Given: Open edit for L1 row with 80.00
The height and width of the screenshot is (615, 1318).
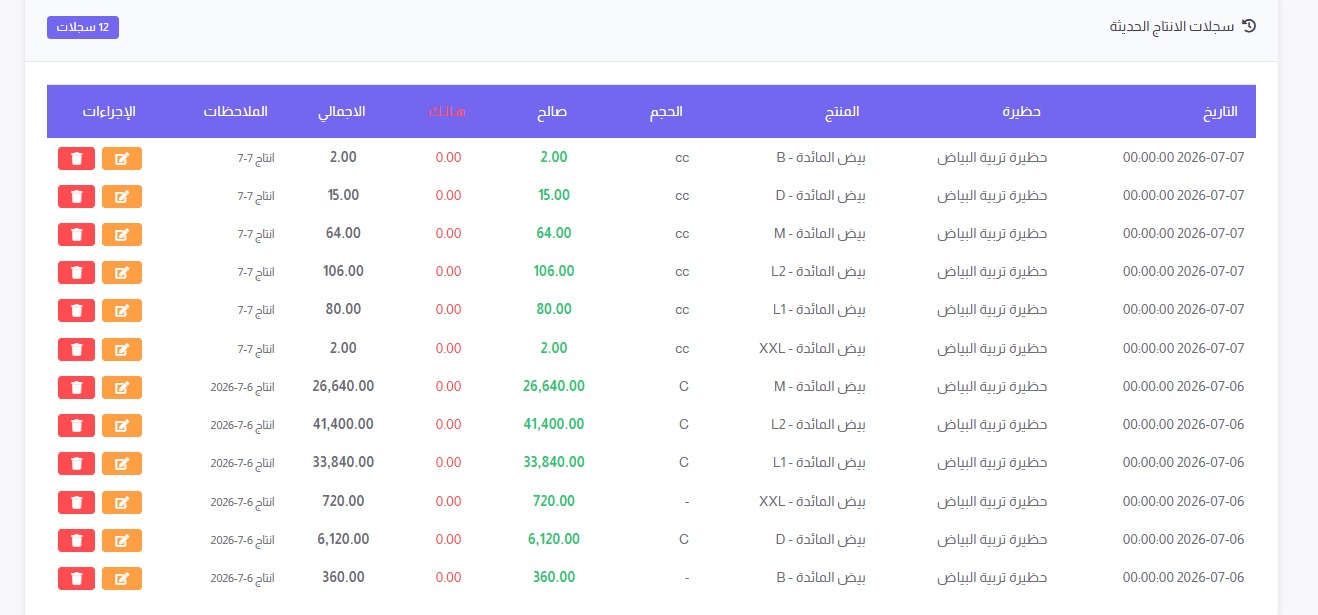Looking at the screenshot, I should click(x=122, y=310).
